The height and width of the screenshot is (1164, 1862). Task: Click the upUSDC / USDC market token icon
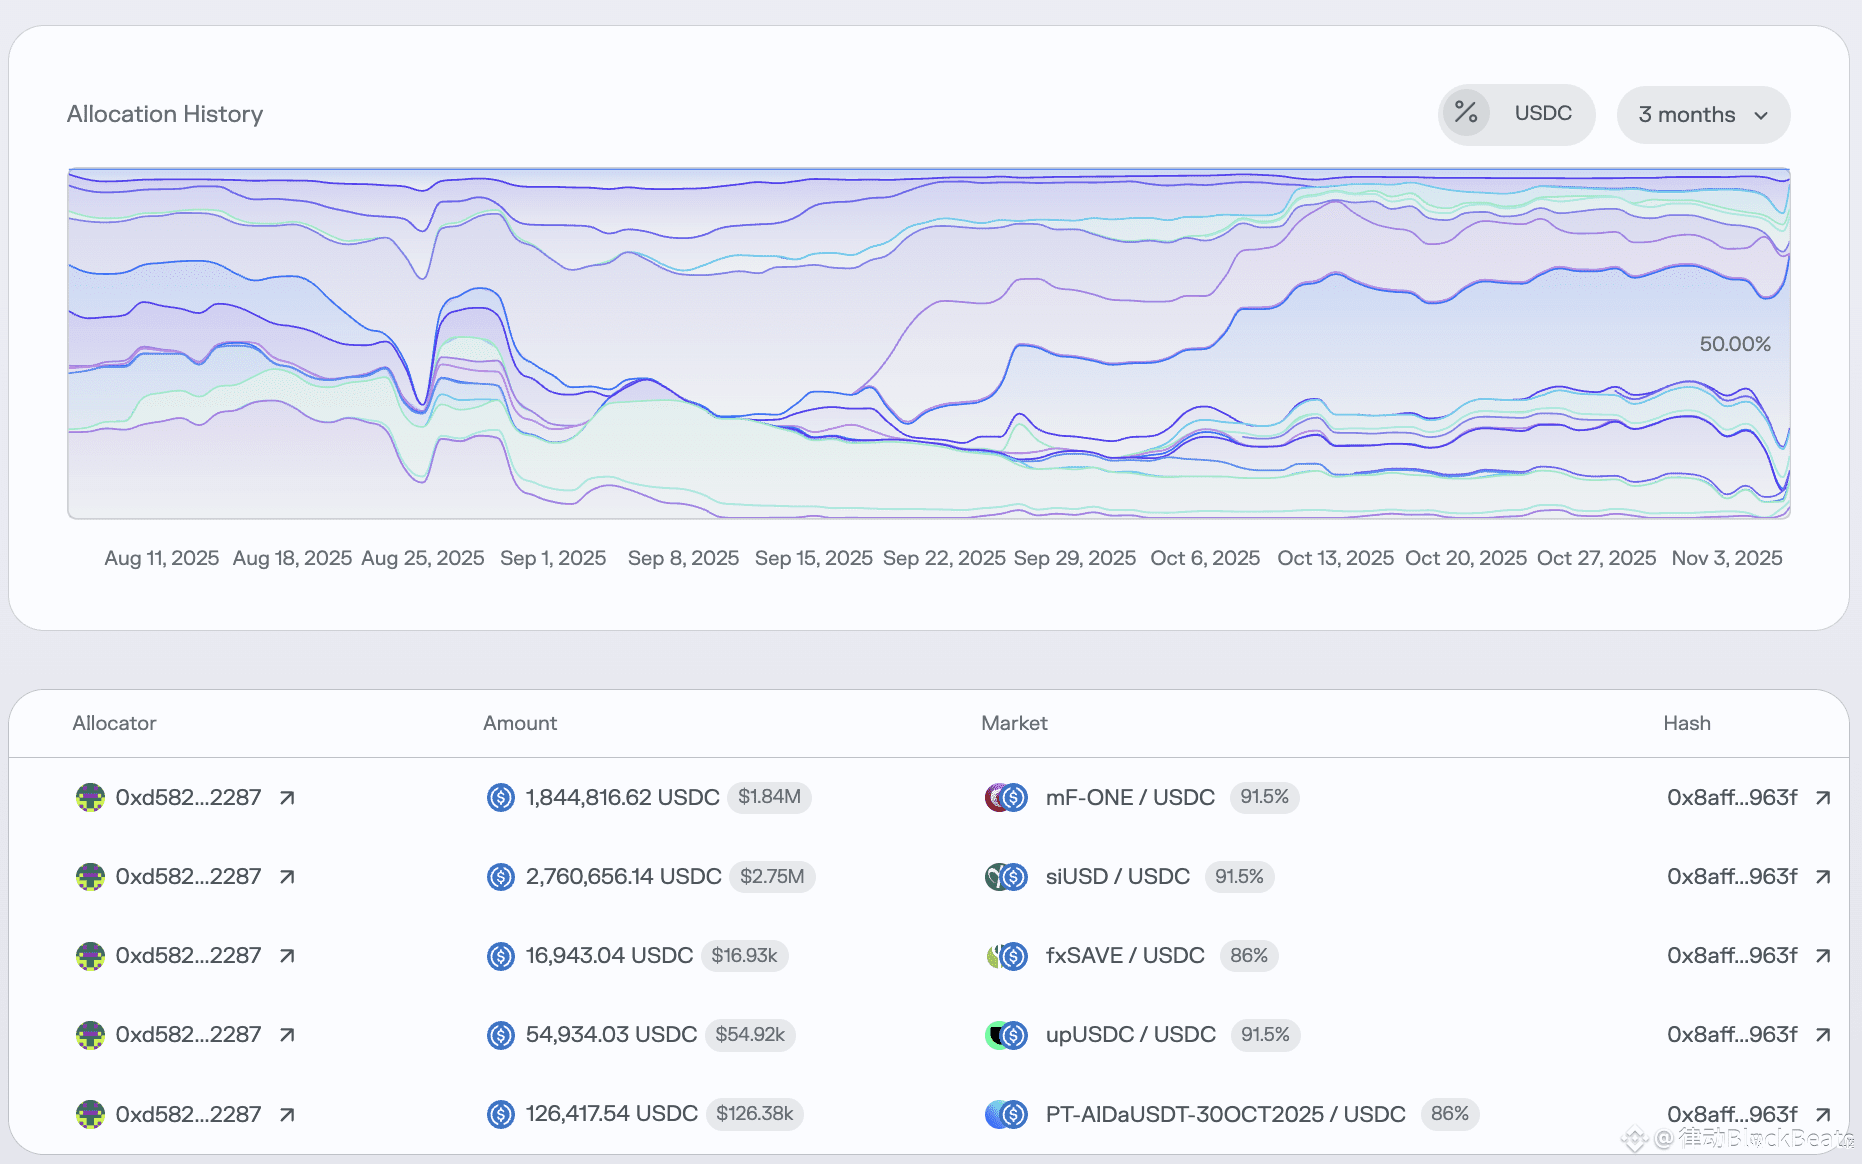point(1006,1035)
